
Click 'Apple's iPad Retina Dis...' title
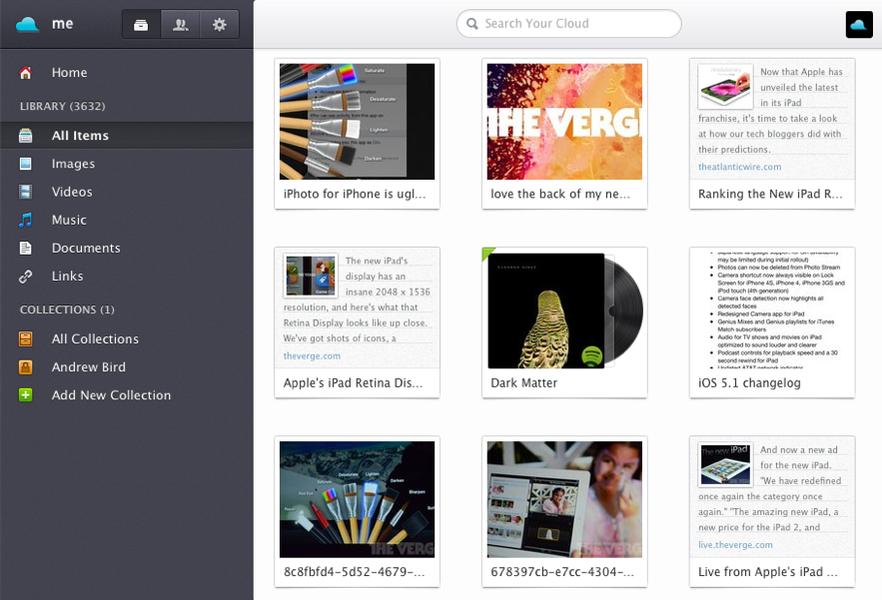coord(353,383)
